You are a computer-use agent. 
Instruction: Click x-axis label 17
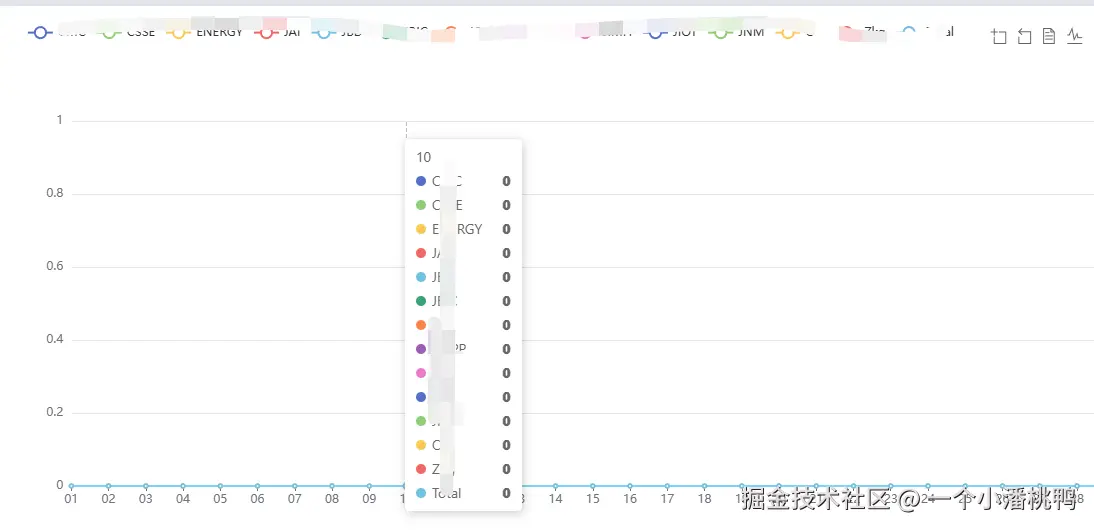[x=667, y=499]
